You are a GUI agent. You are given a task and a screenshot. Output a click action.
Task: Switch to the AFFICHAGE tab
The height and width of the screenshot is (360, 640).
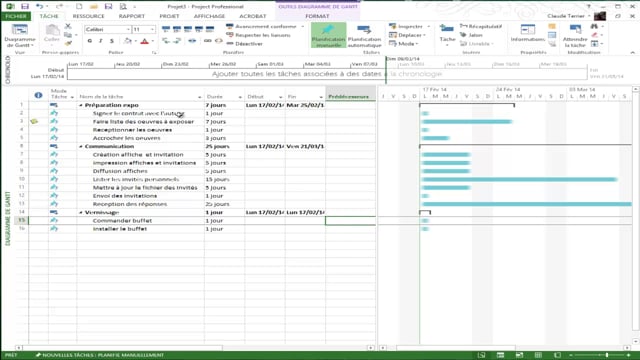click(x=209, y=16)
